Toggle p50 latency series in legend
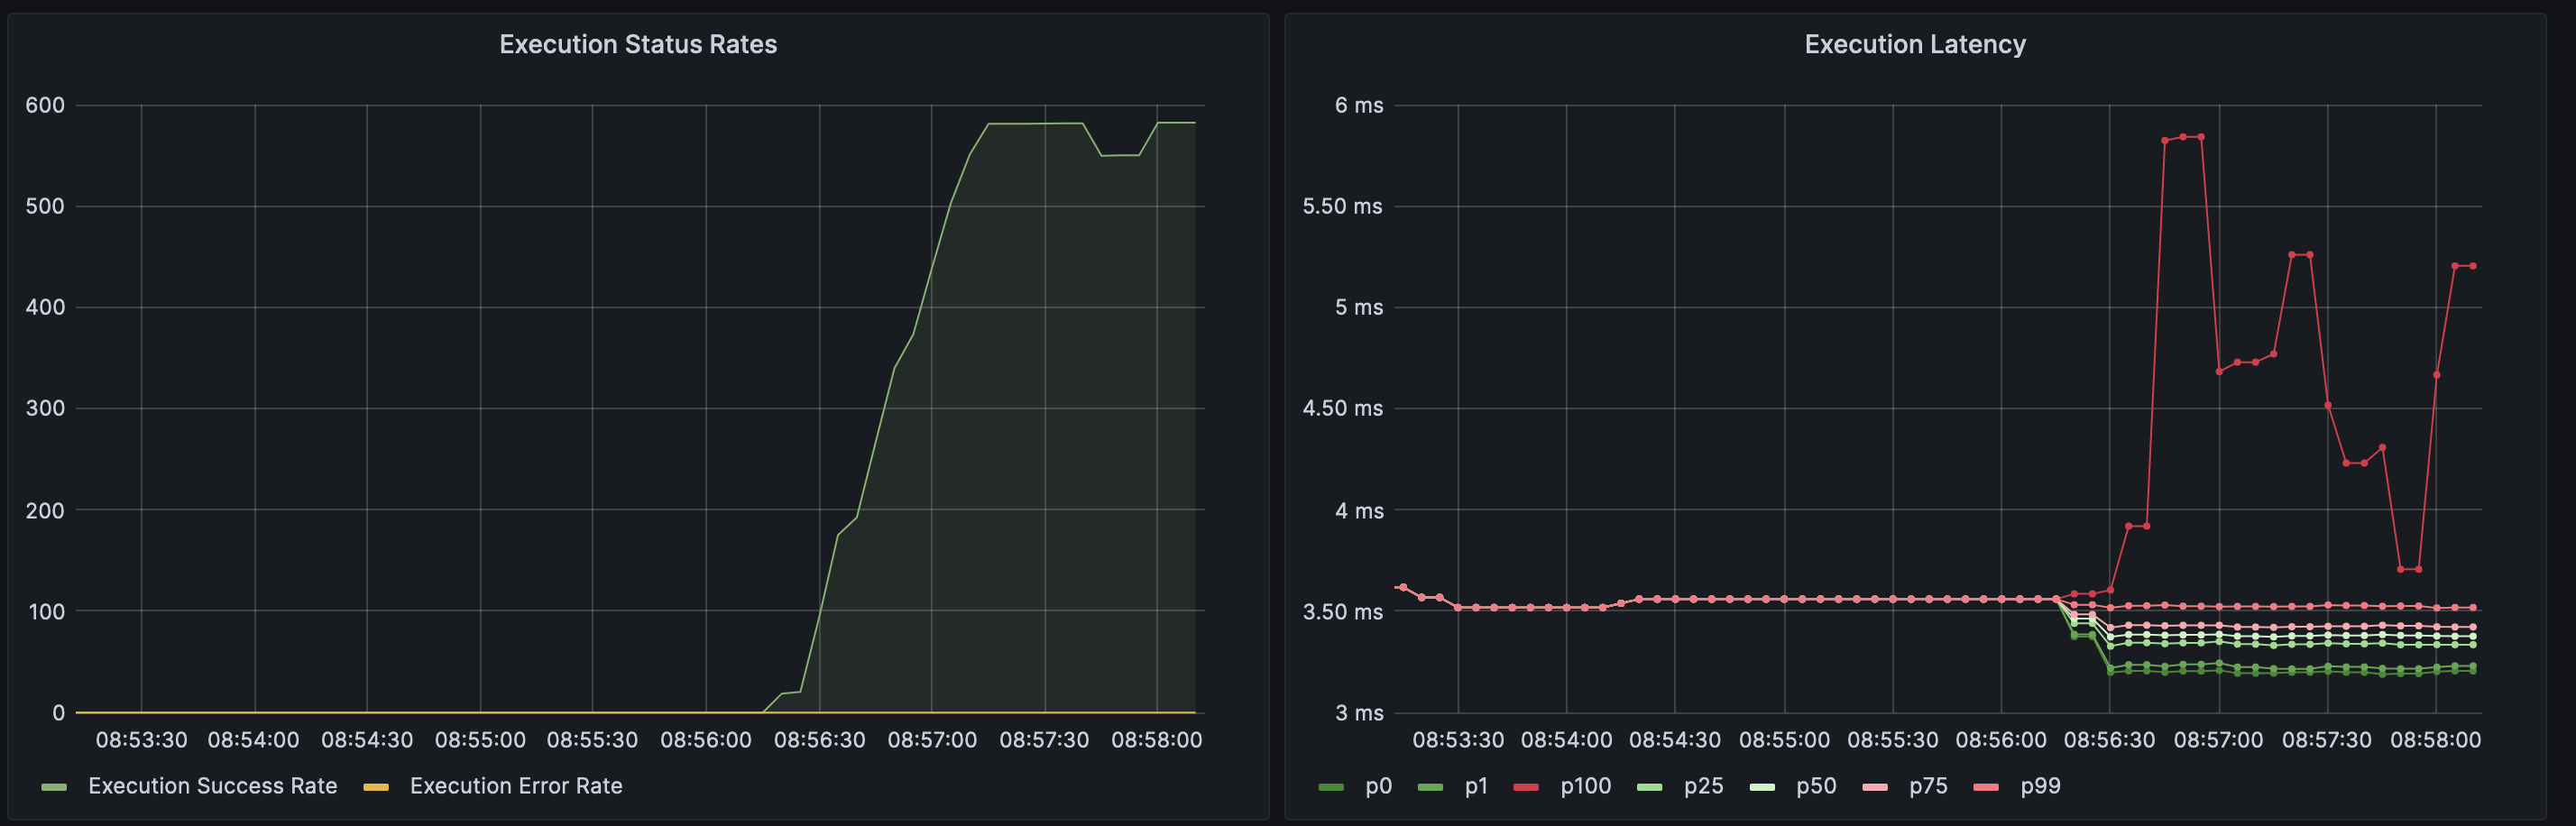2576x826 pixels. [x=1816, y=786]
